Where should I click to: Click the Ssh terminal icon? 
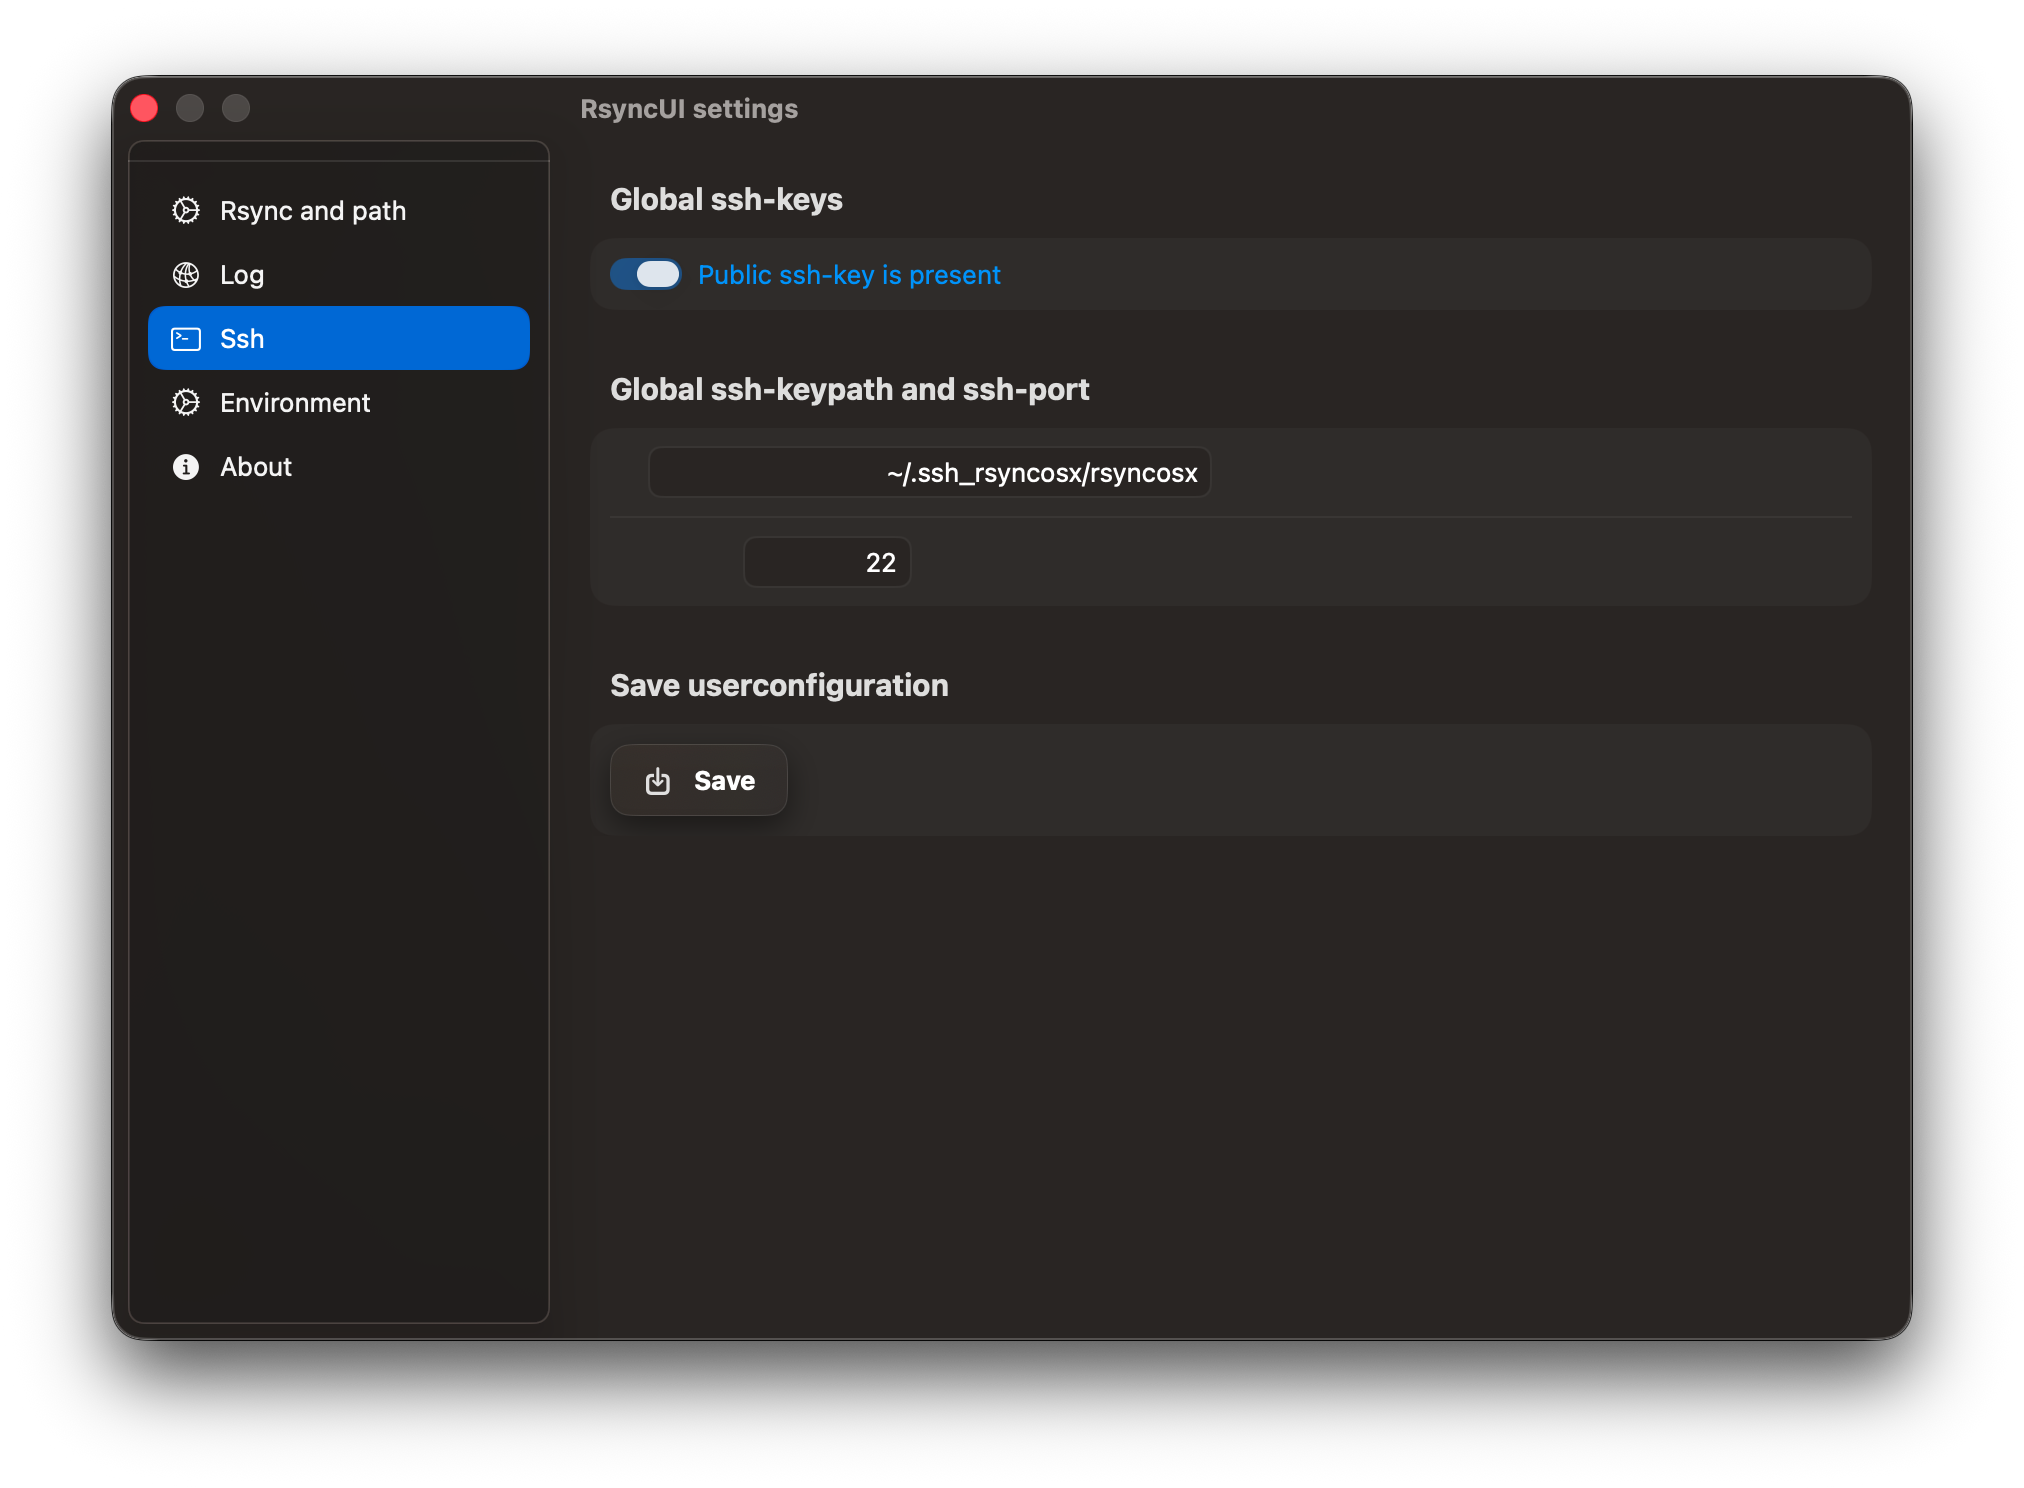tap(186, 339)
